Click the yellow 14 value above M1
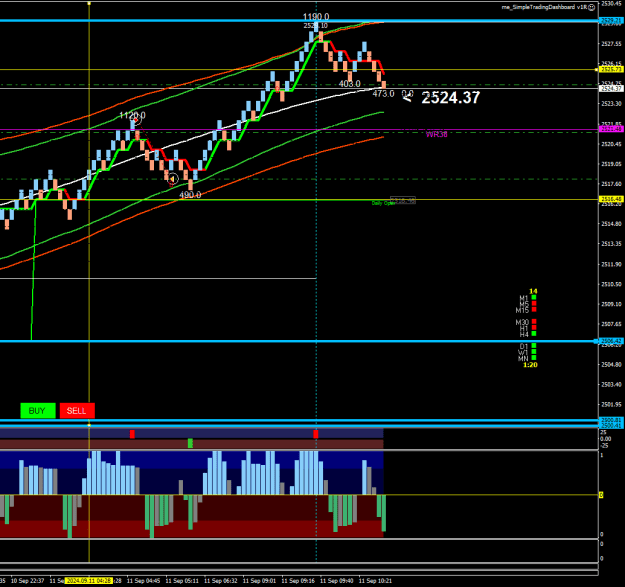 coord(533,291)
